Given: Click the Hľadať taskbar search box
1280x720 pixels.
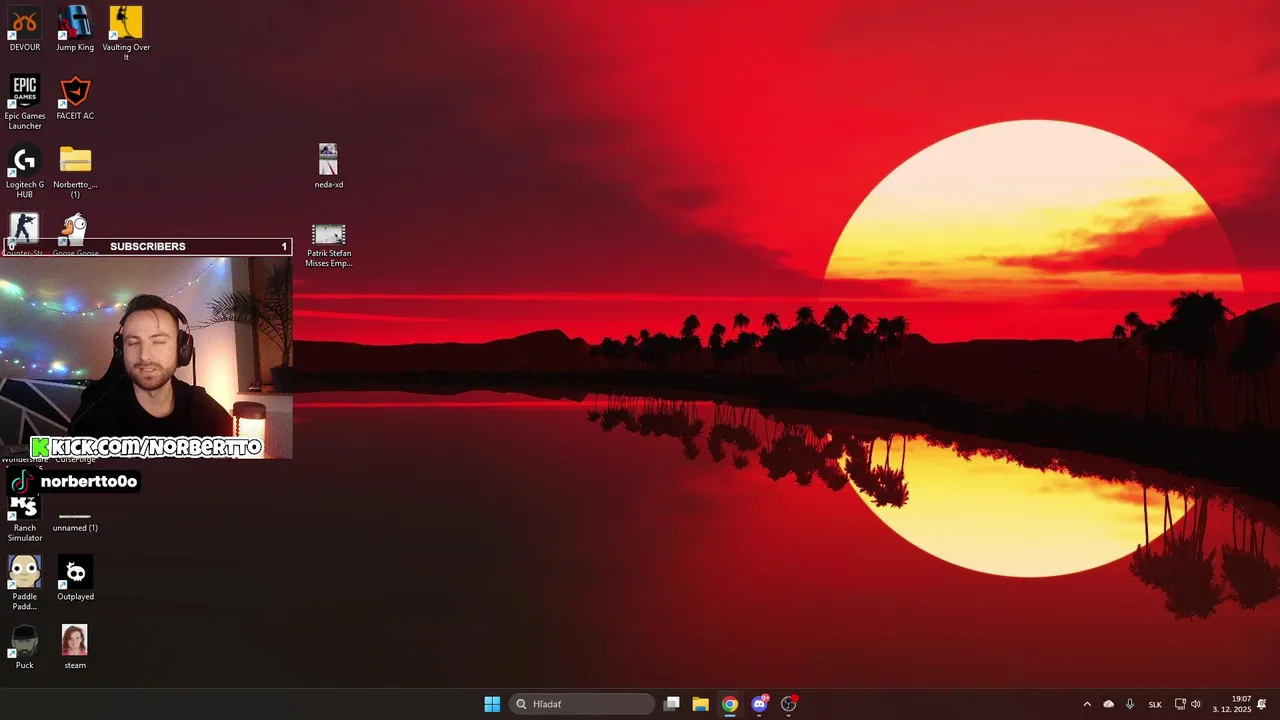Looking at the screenshot, I should [x=582, y=704].
